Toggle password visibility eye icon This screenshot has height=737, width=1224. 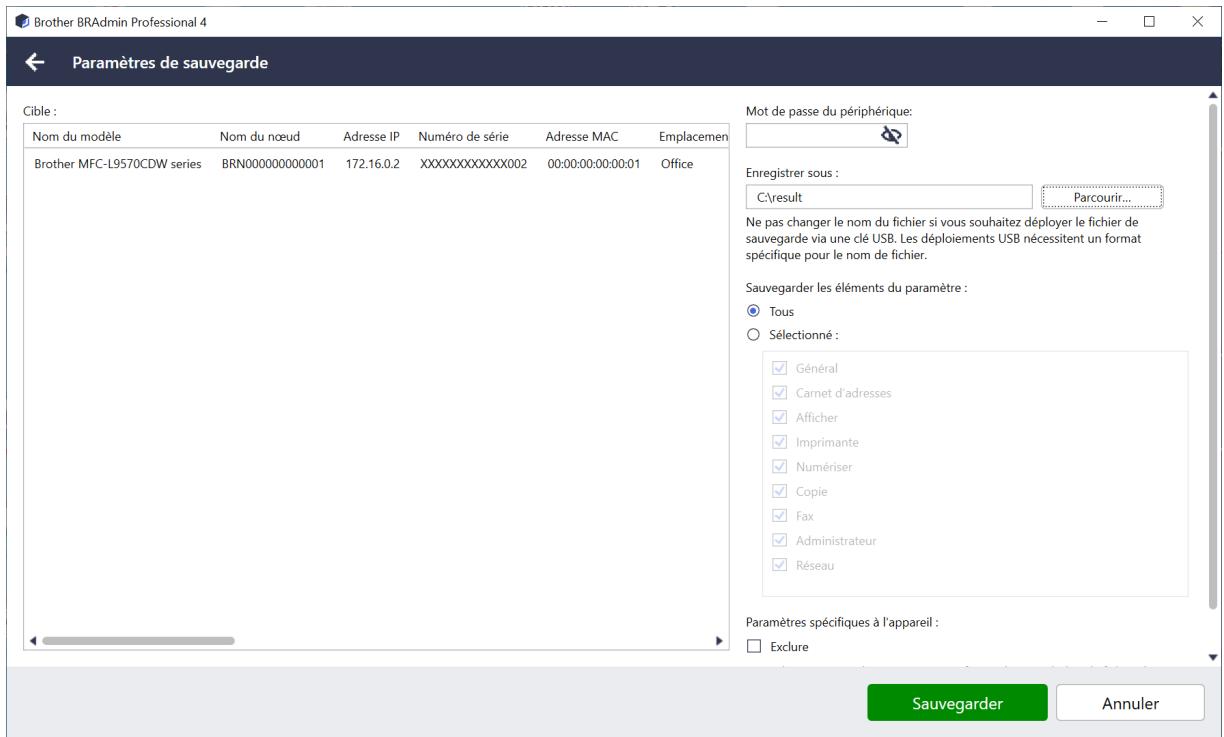(893, 135)
